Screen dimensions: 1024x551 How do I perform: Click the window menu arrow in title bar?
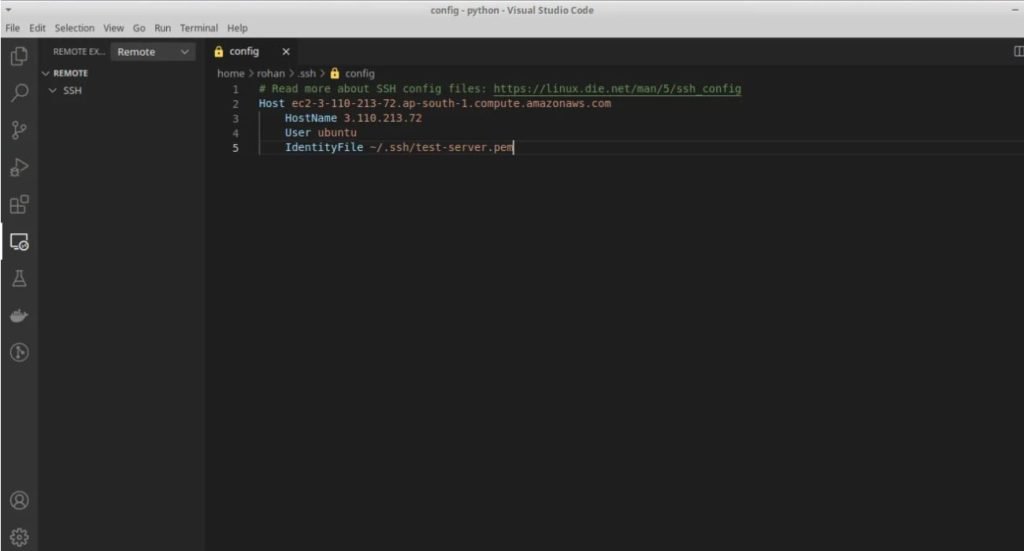point(8,10)
